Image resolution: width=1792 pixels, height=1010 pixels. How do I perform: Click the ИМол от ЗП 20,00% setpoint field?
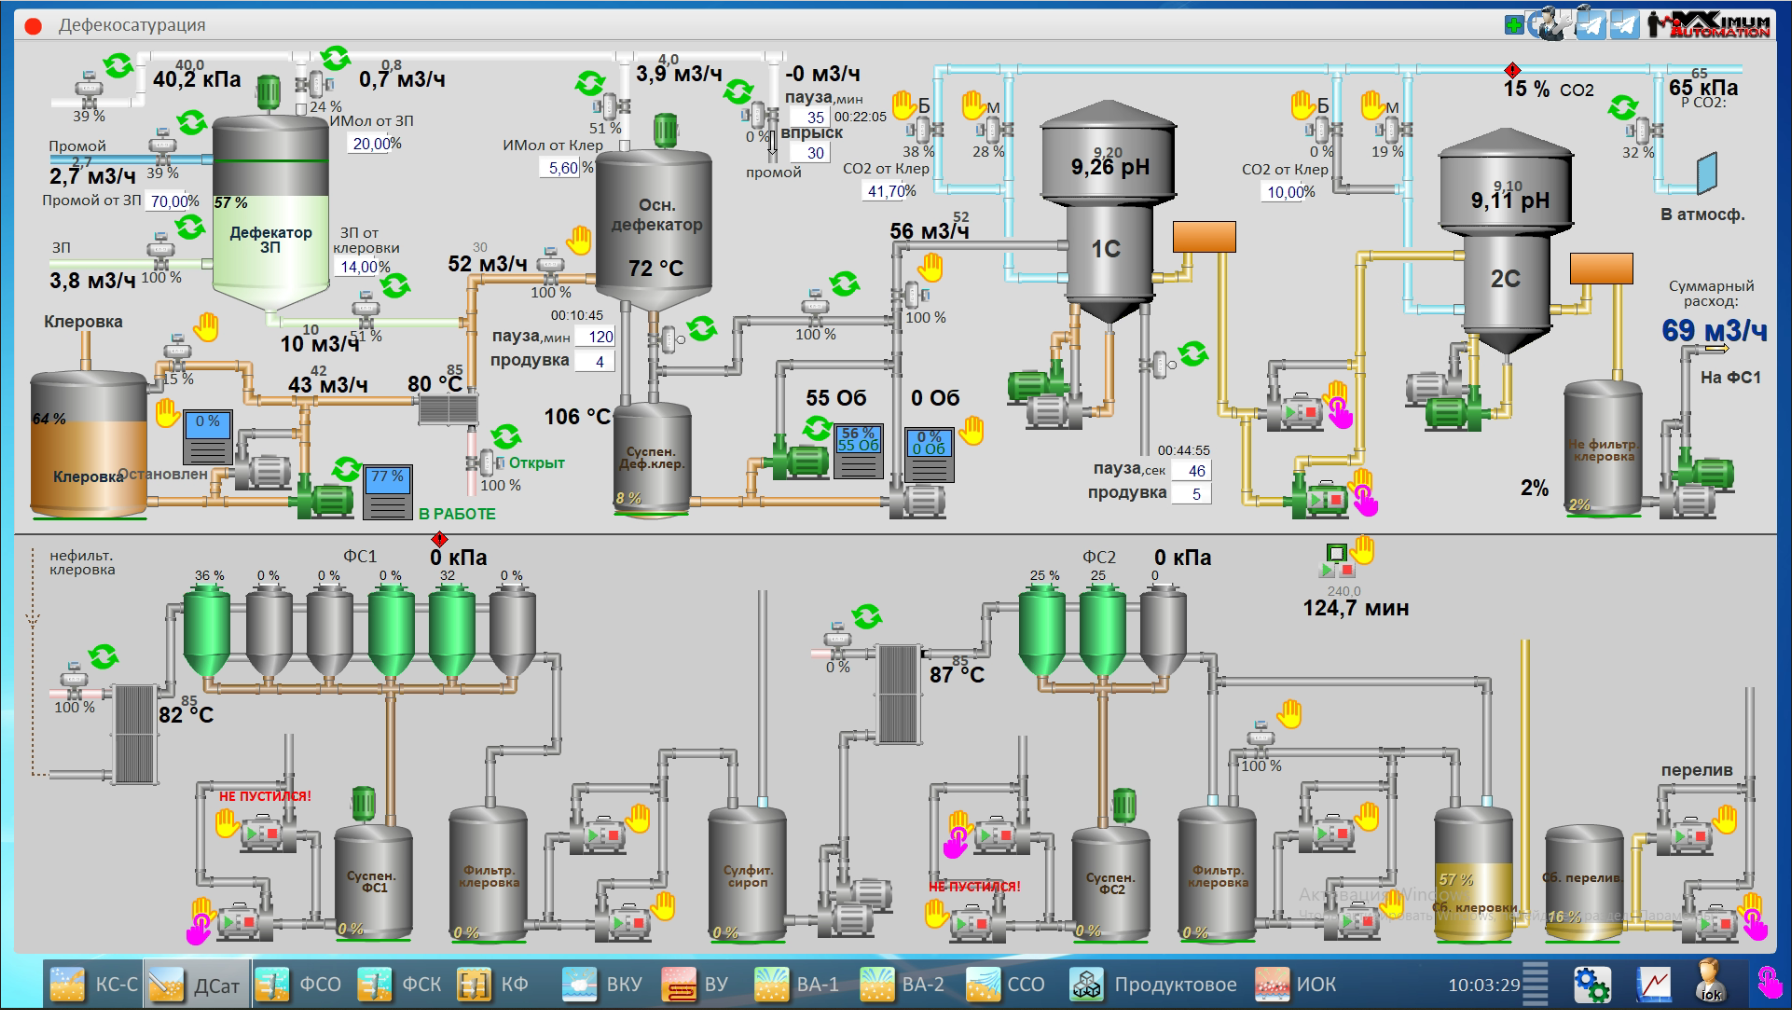[x=376, y=144]
